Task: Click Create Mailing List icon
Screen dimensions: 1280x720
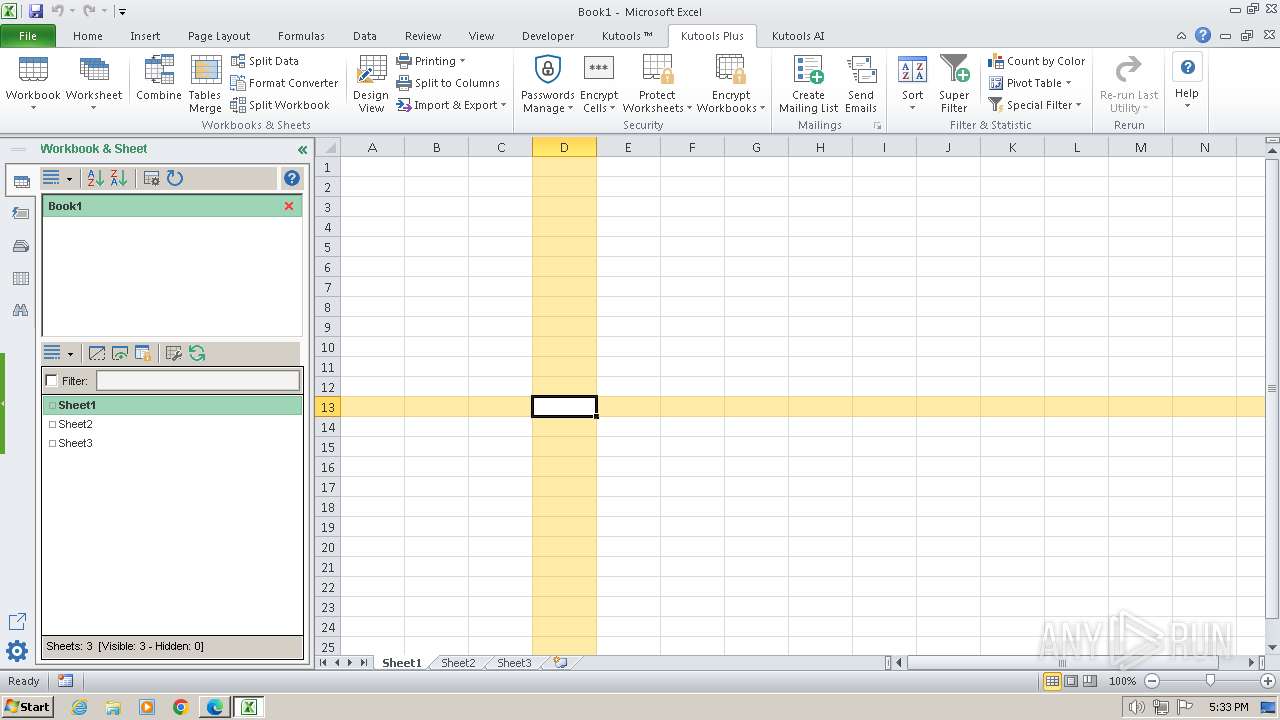Action: (x=808, y=70)
